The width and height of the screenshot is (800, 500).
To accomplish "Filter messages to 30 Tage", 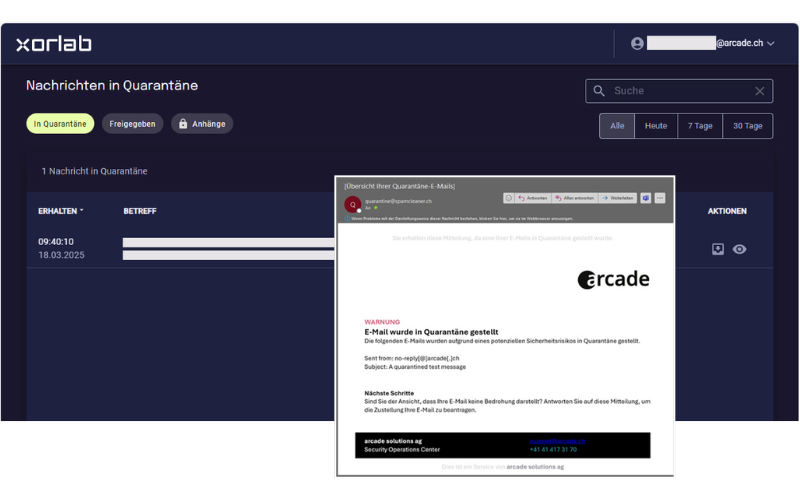I will coord(747,126).
